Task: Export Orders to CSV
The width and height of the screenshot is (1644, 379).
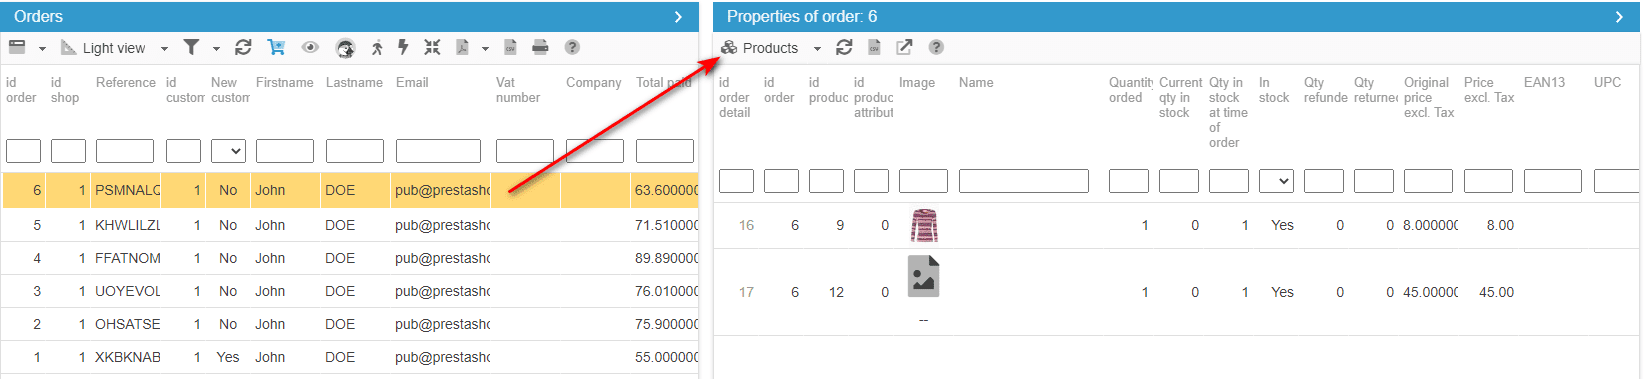Action: pos(510,47)
